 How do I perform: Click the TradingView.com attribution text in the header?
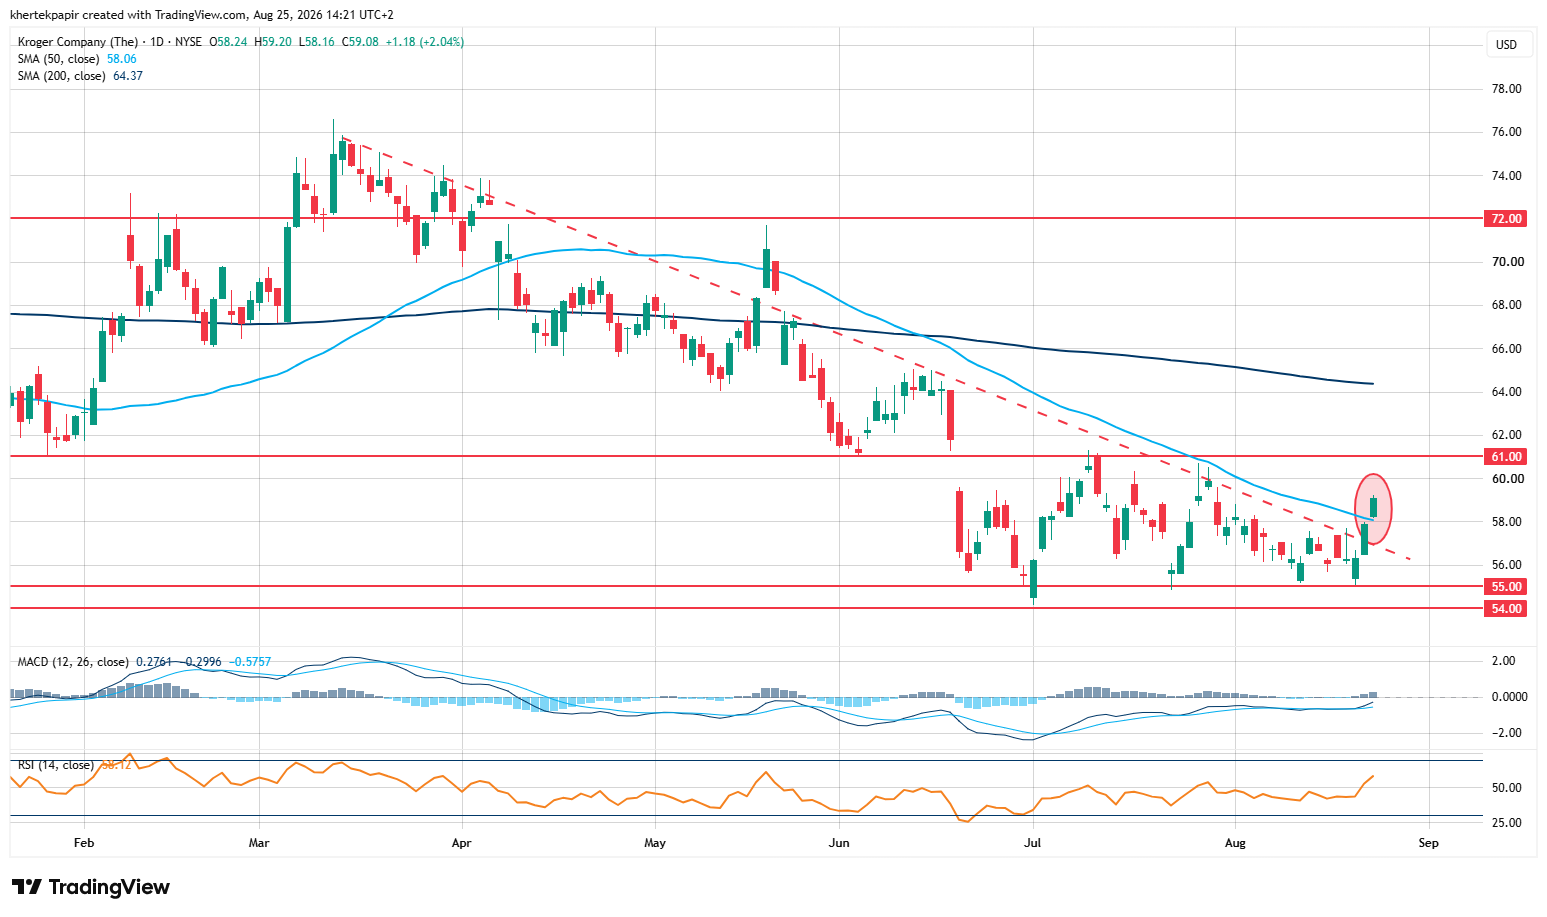click(200, 15)
